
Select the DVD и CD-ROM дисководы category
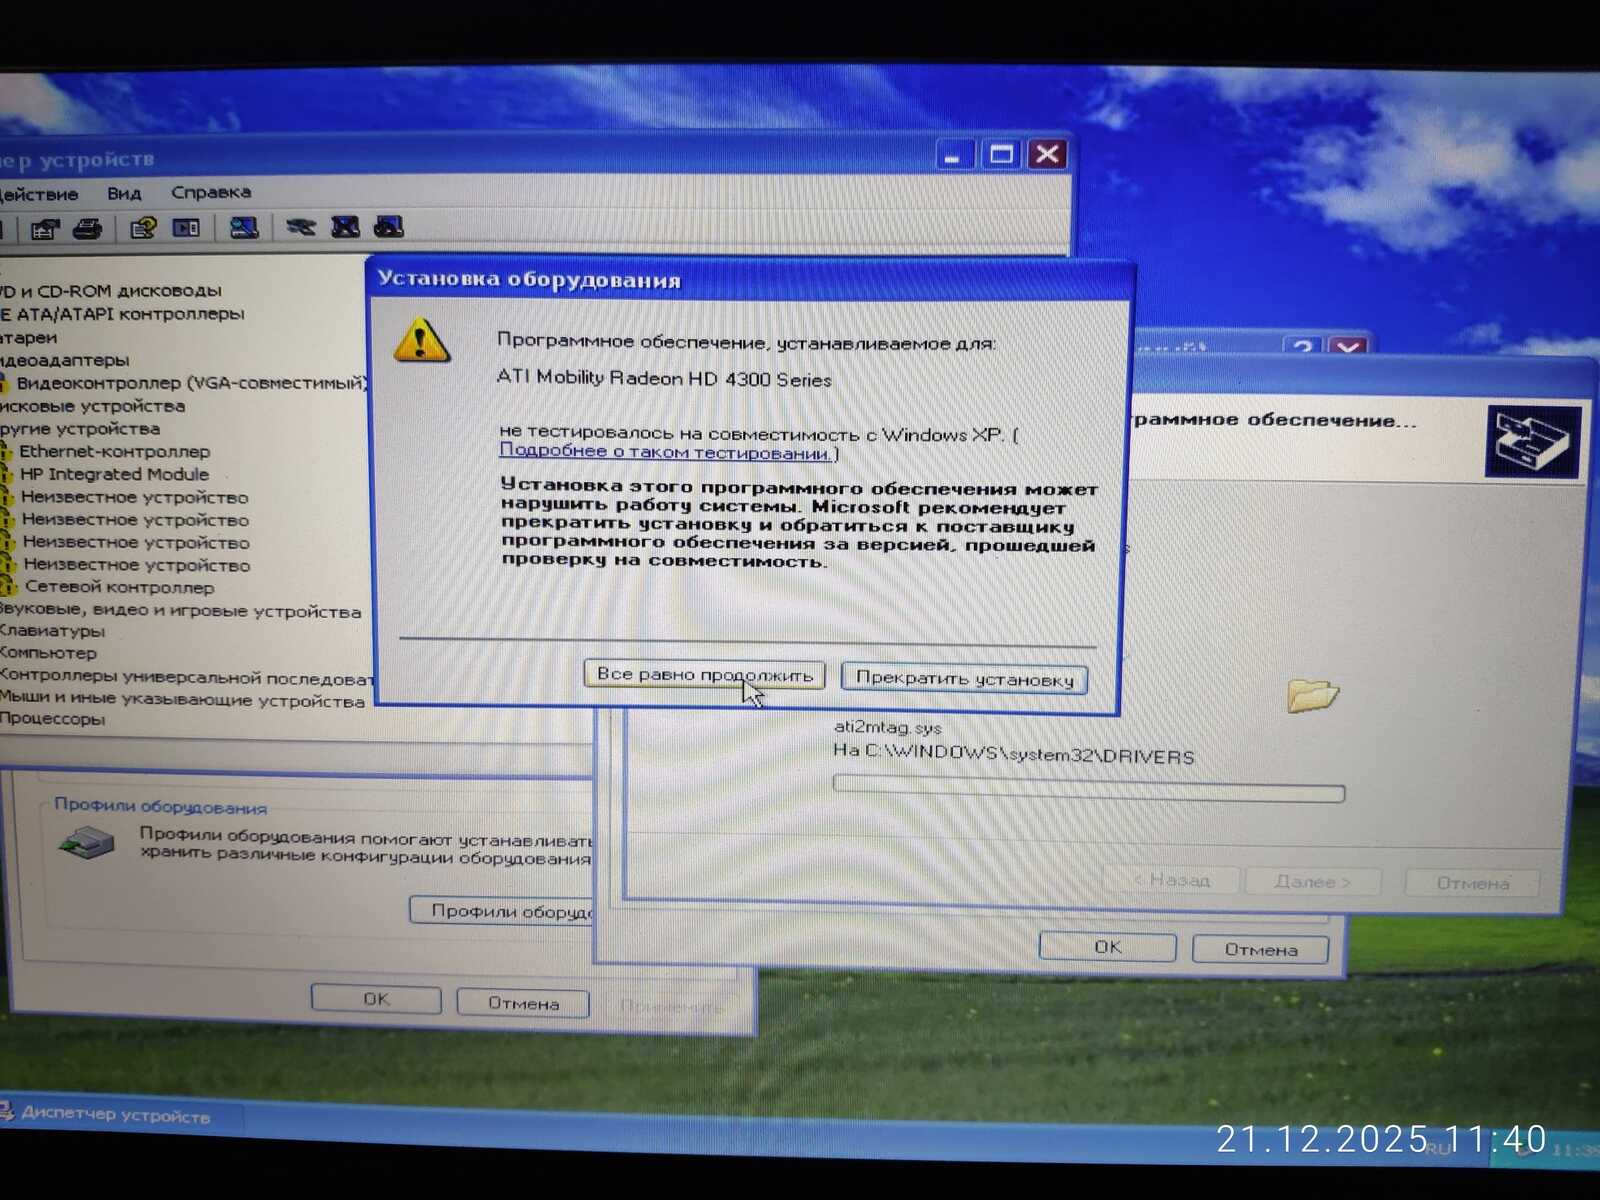point(110,291)
